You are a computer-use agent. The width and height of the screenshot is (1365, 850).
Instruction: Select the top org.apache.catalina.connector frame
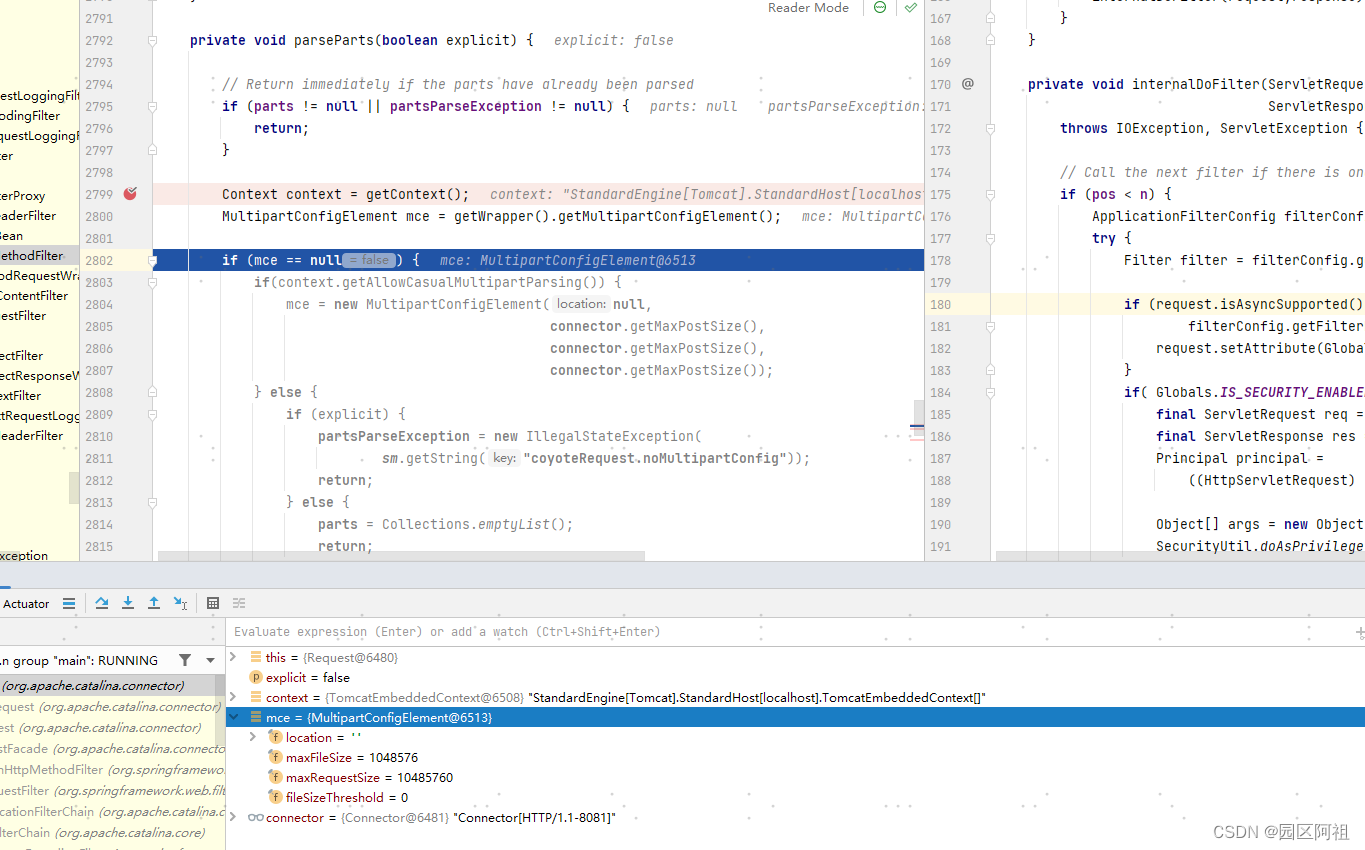click(x=112, y=686)
